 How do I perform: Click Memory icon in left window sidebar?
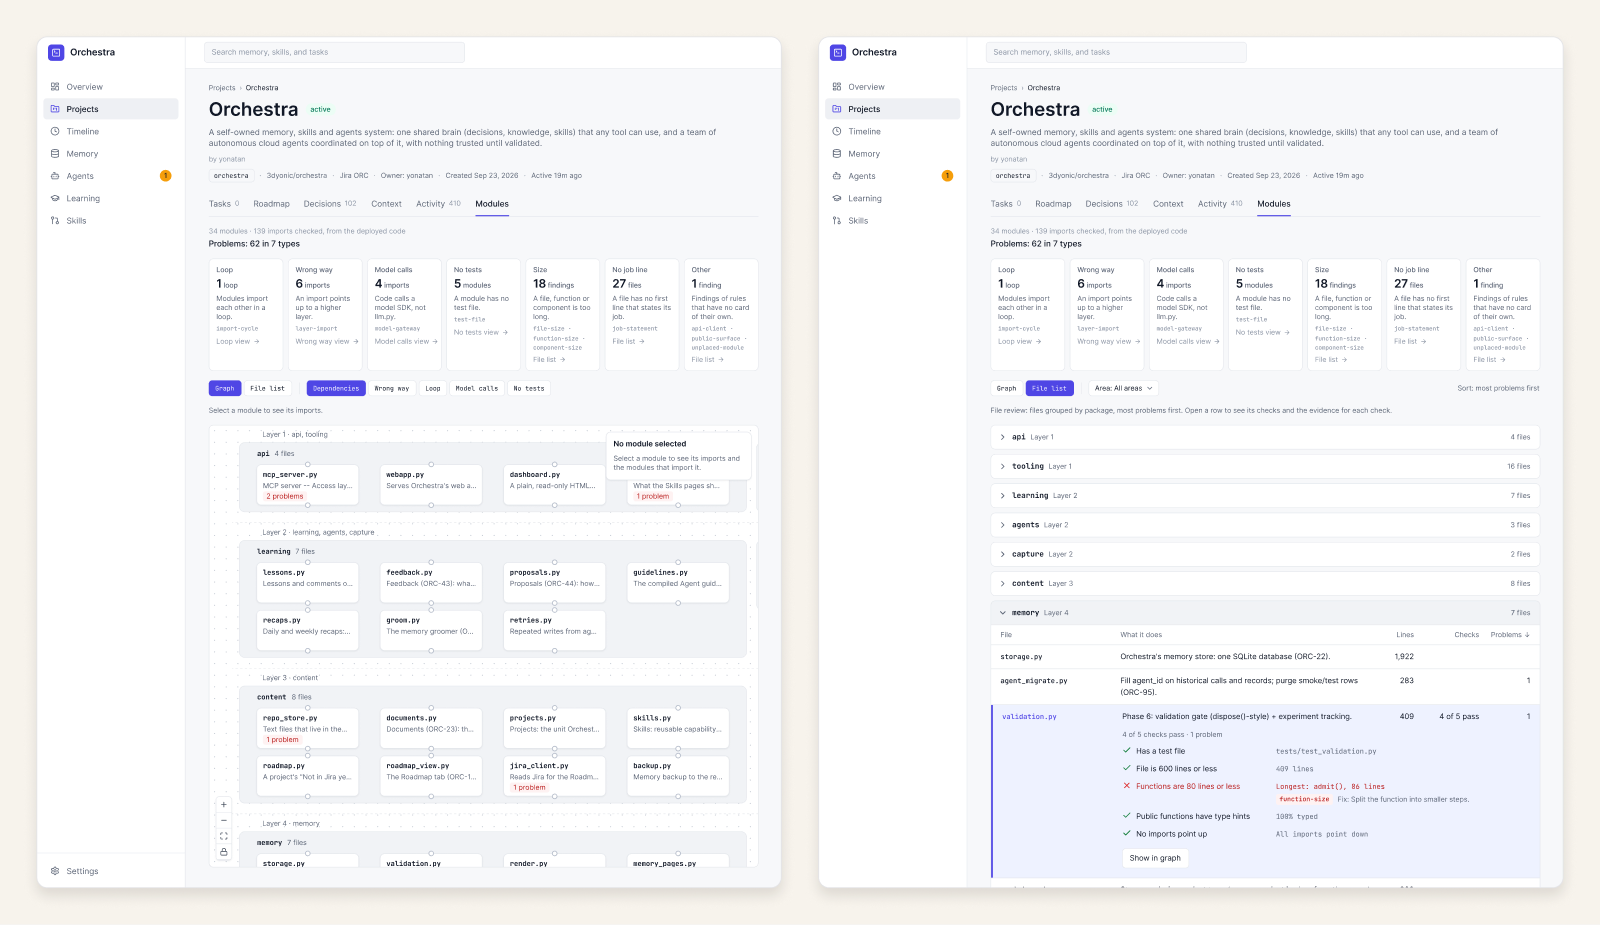click(55, 154)
